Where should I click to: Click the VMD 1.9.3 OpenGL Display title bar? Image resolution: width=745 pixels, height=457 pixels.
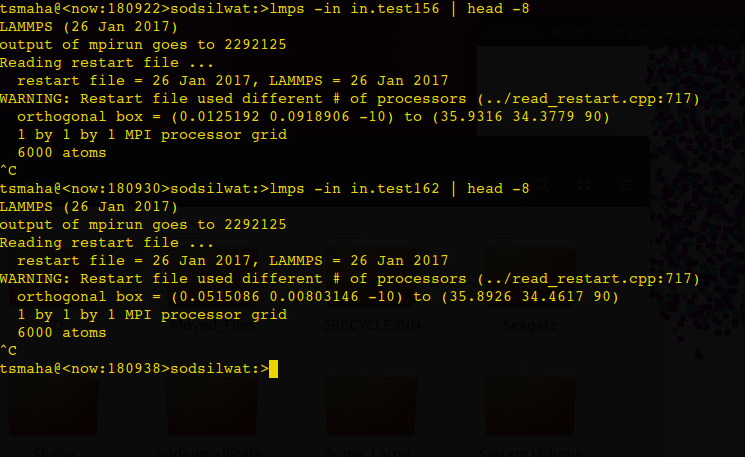pos(646,33)
